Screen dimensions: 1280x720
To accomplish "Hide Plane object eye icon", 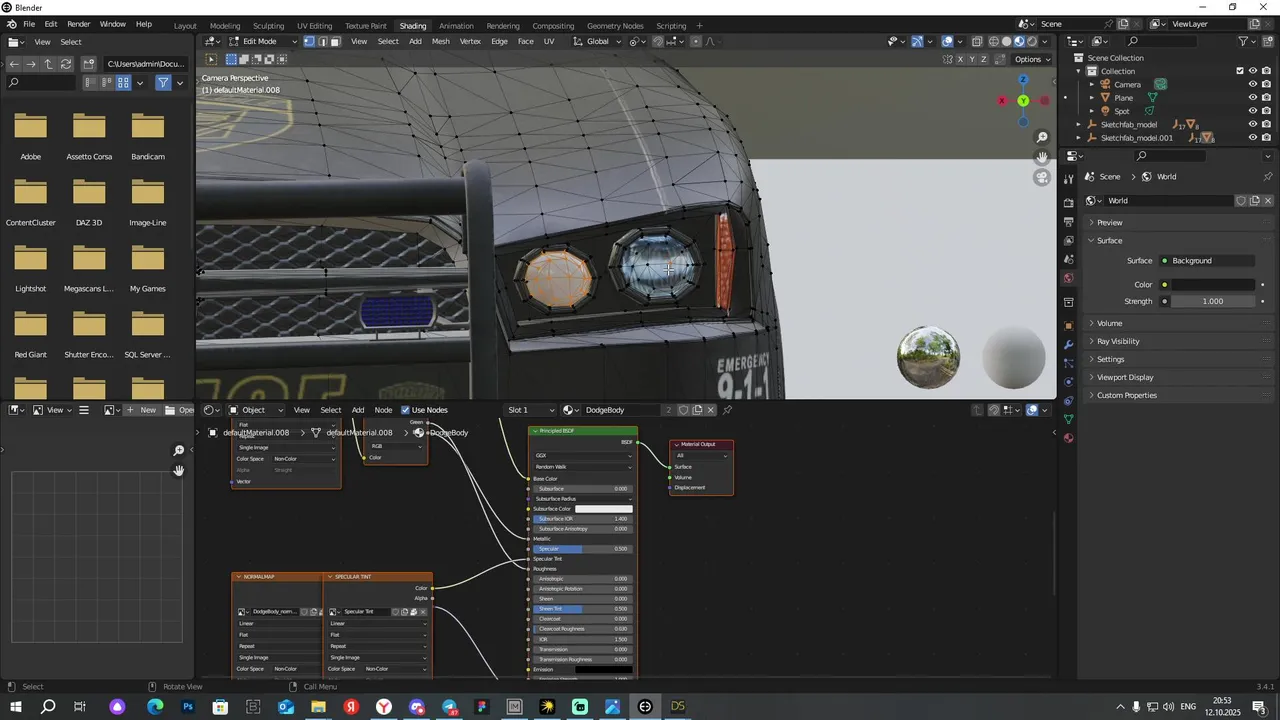I will pyautogui.click(x=1252, y=98).
